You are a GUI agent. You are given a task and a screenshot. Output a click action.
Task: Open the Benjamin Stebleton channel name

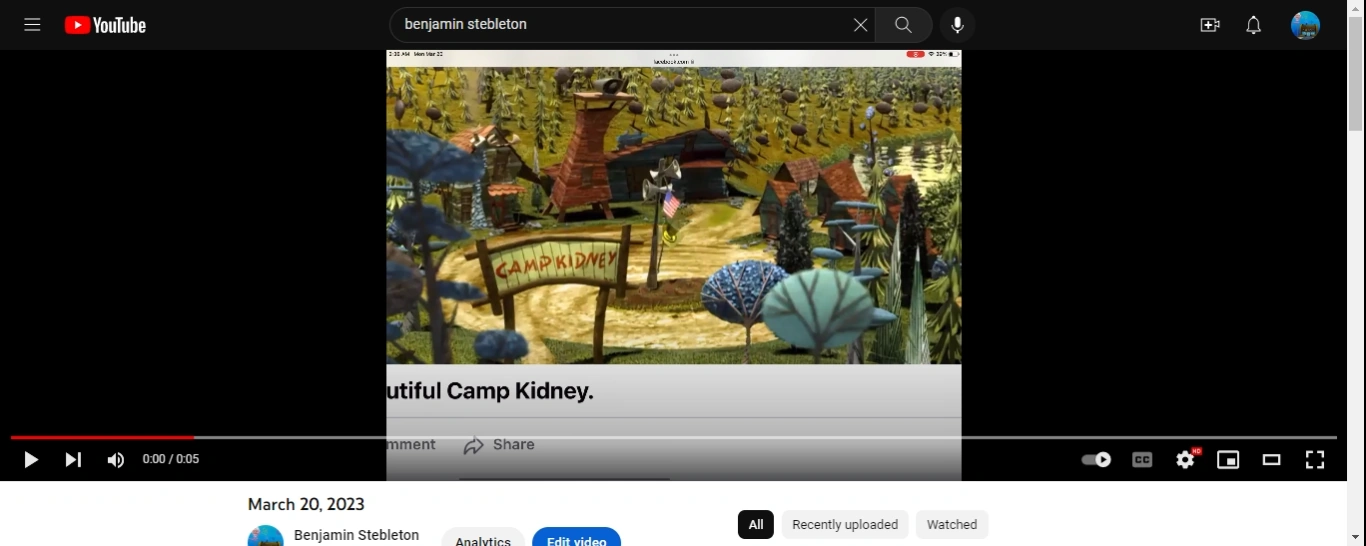356,535
